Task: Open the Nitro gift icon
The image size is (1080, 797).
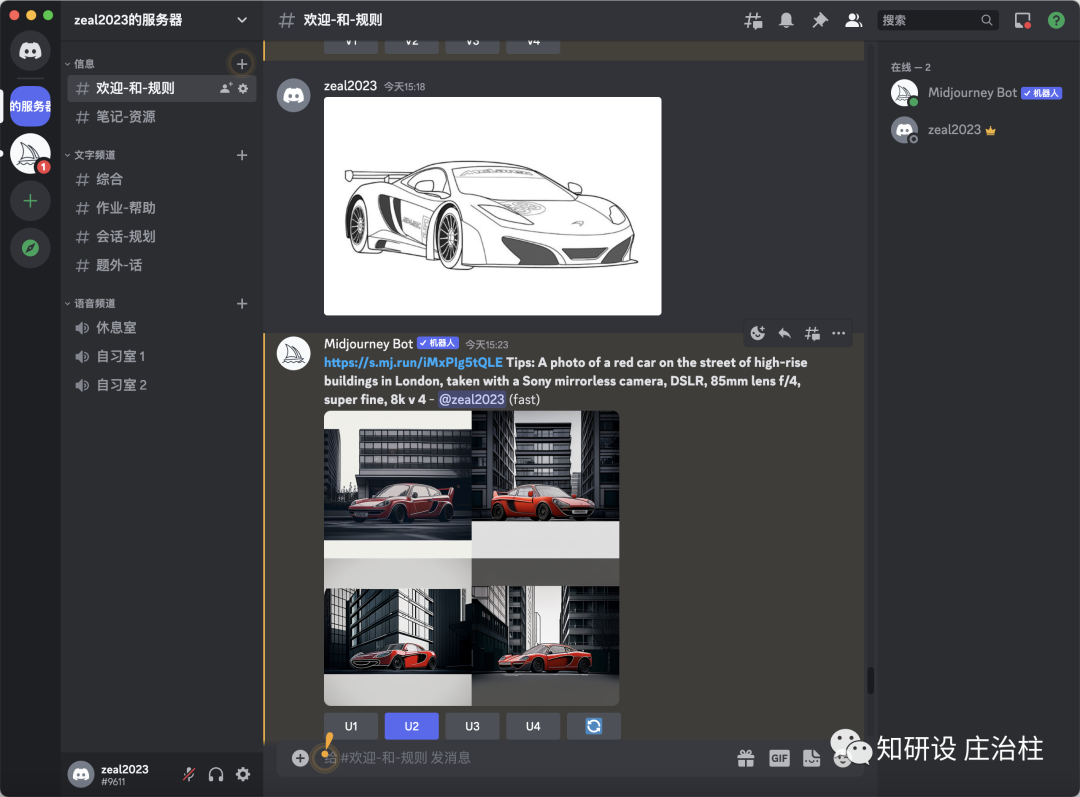Action: tap(746, 758)
